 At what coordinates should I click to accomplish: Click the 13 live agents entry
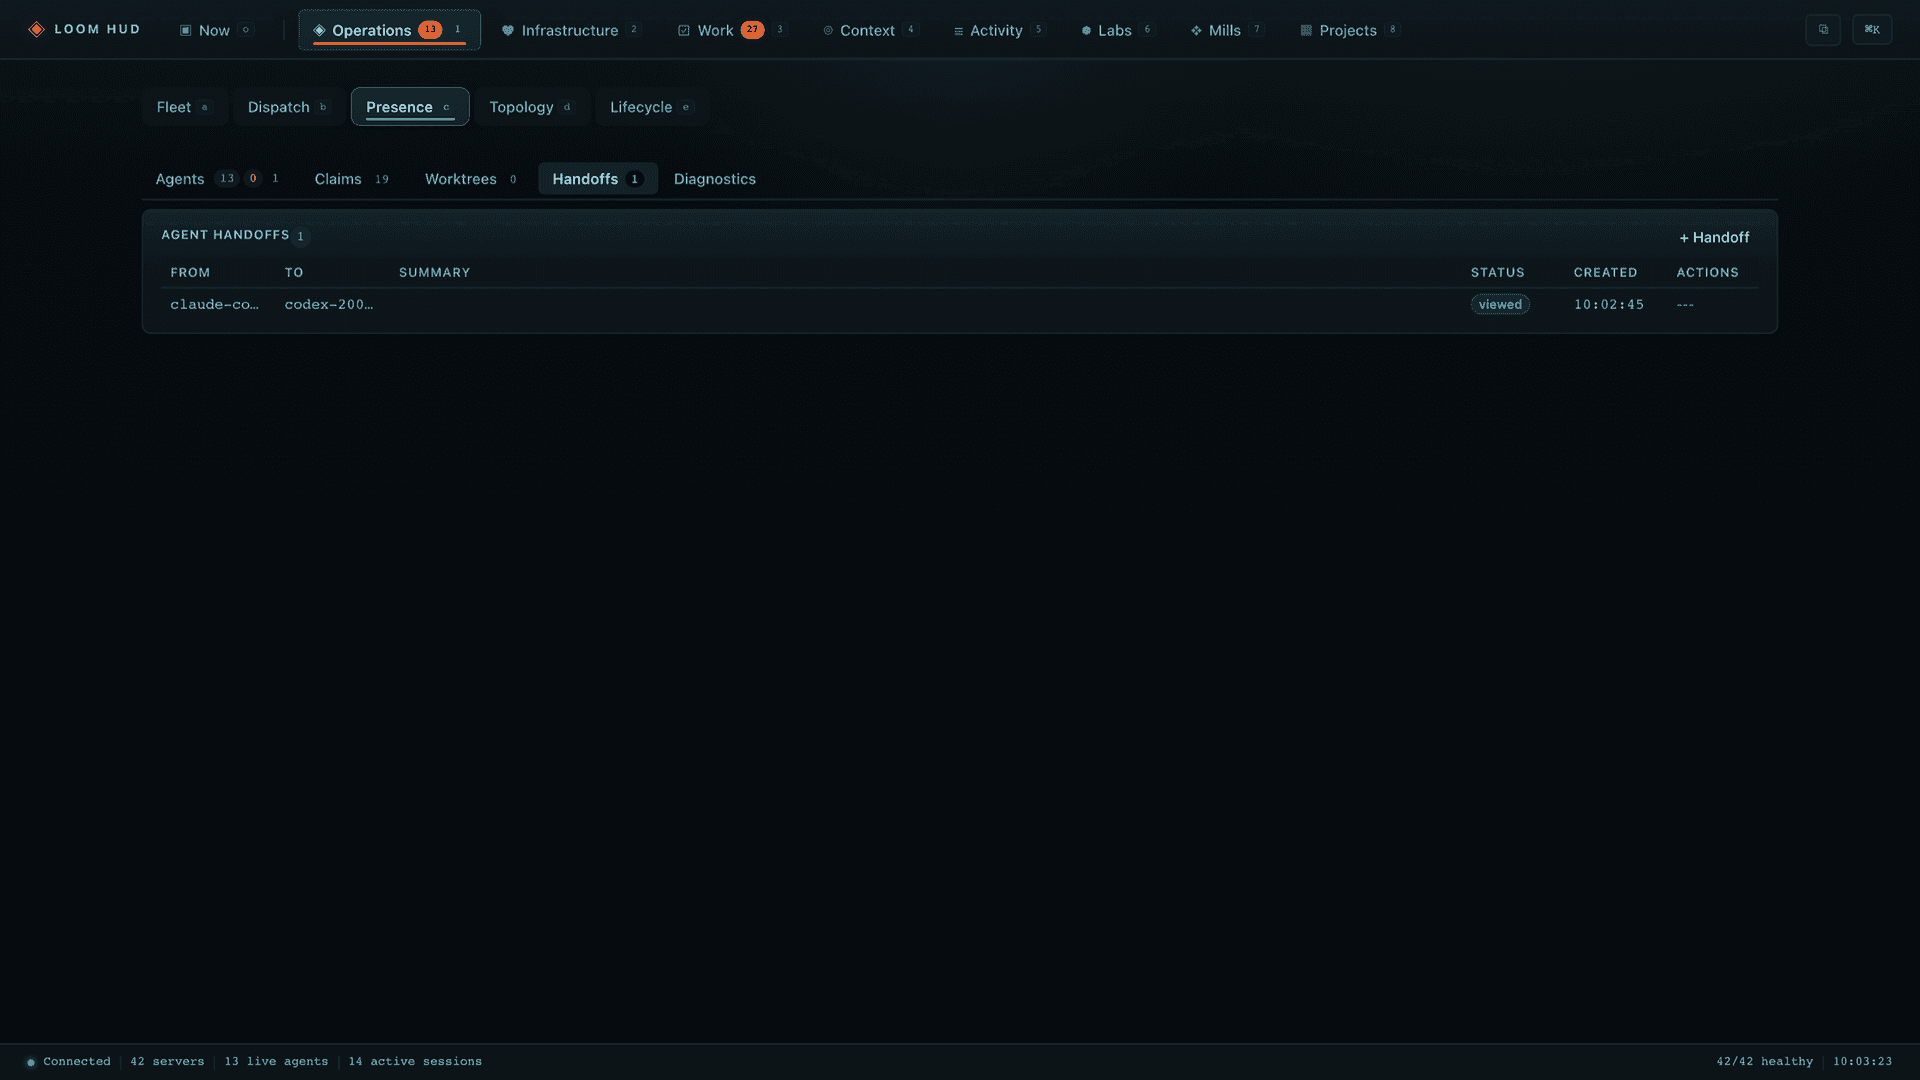276,1062
